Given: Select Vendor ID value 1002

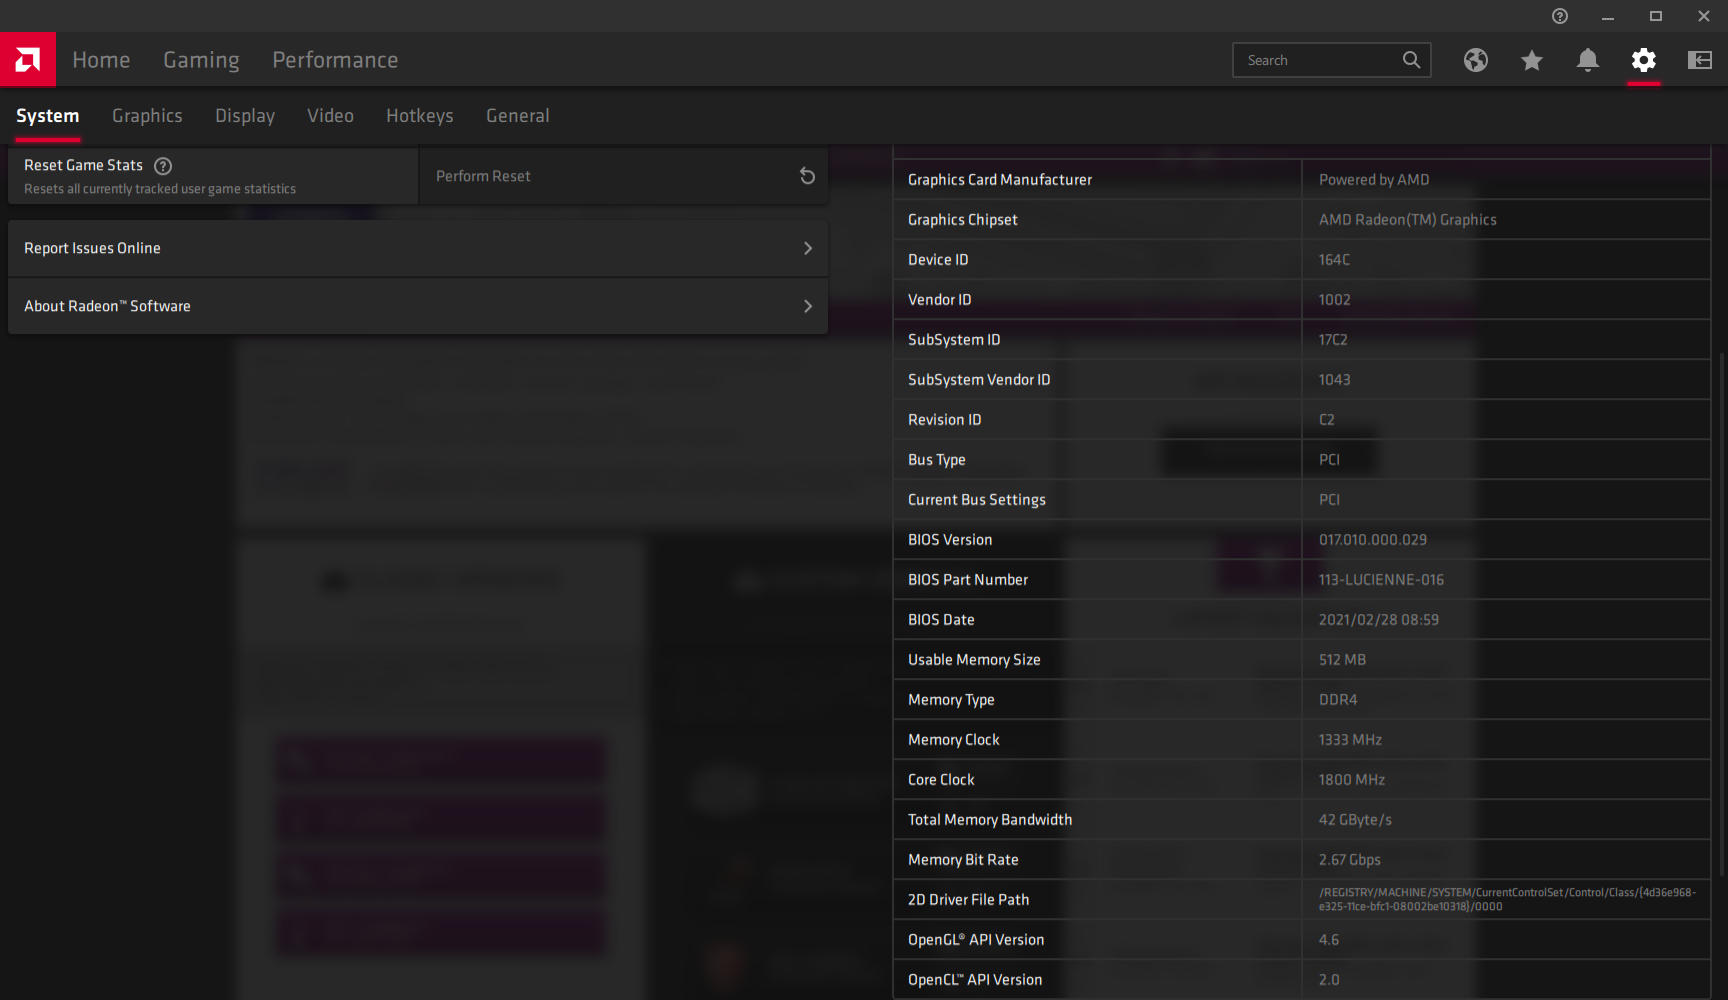Looking at the screenshot, I should click(x=1334, y=300).
